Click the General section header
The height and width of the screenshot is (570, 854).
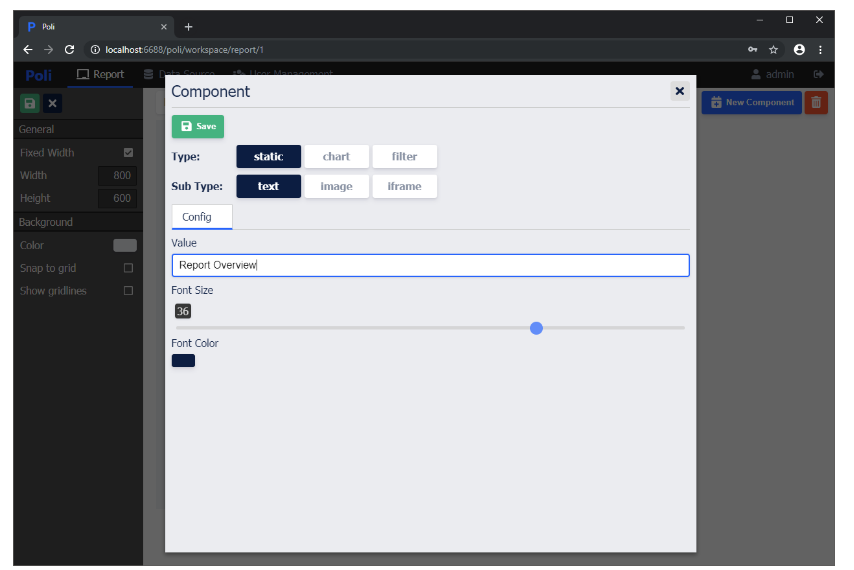click(78, 129)
